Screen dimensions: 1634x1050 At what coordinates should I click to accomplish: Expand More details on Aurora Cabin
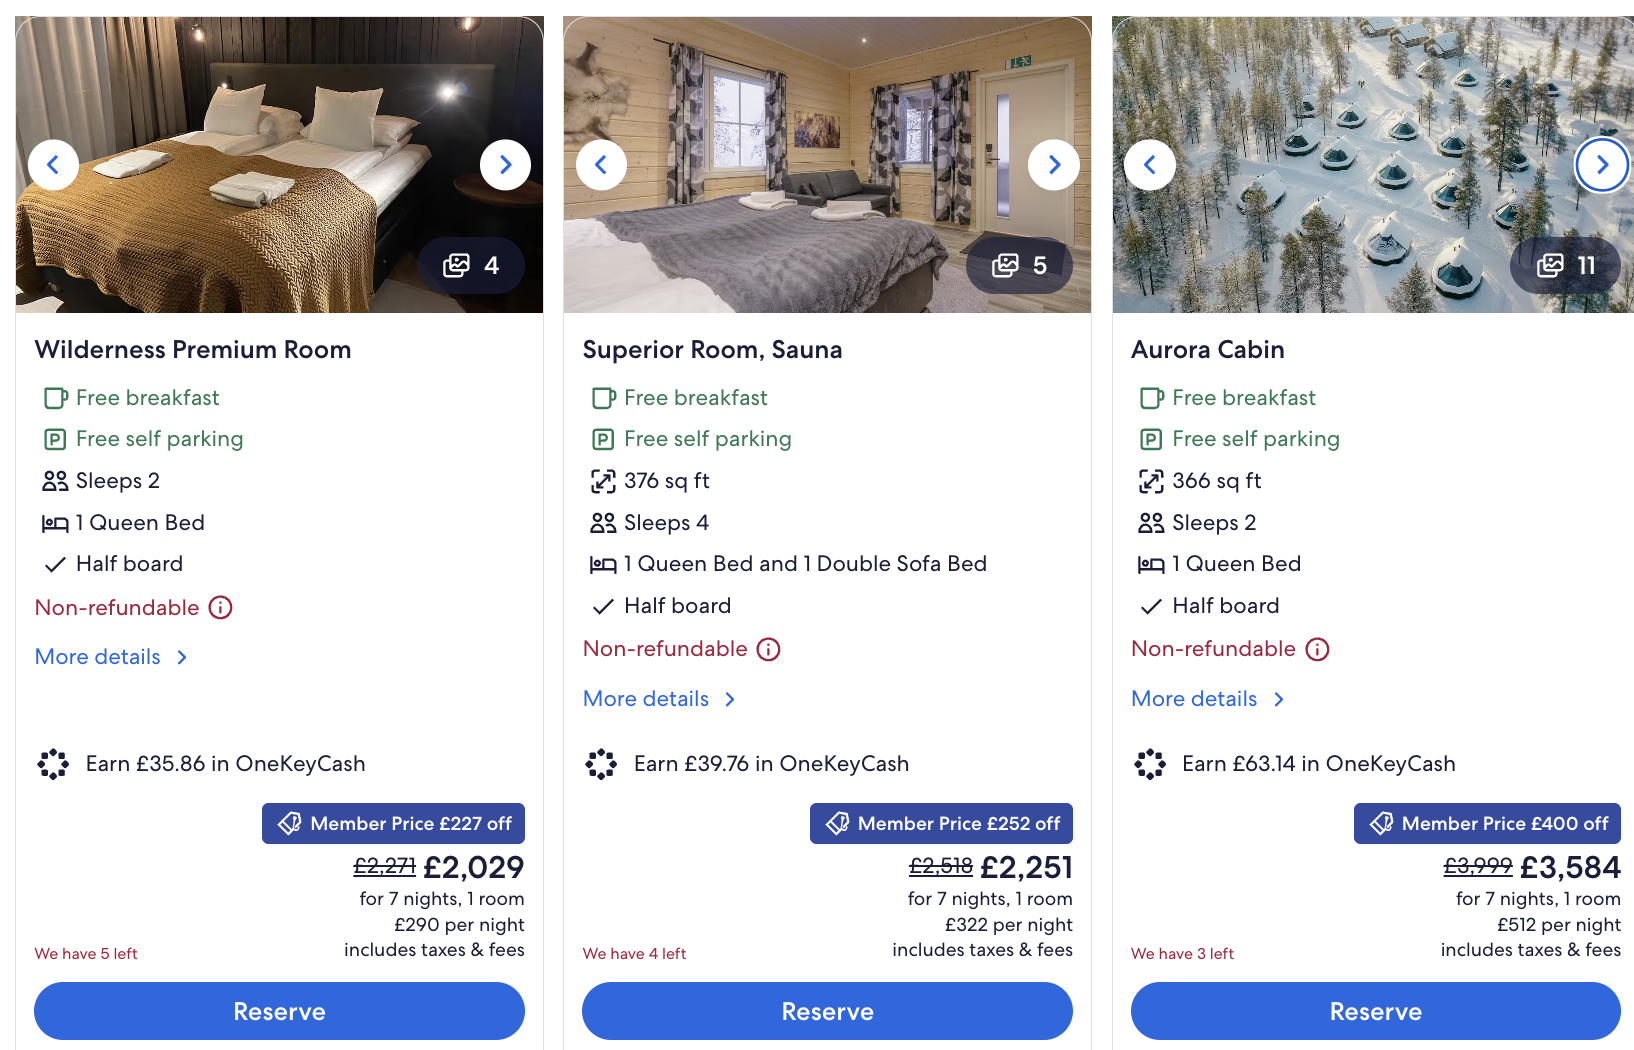[1195, 698]
